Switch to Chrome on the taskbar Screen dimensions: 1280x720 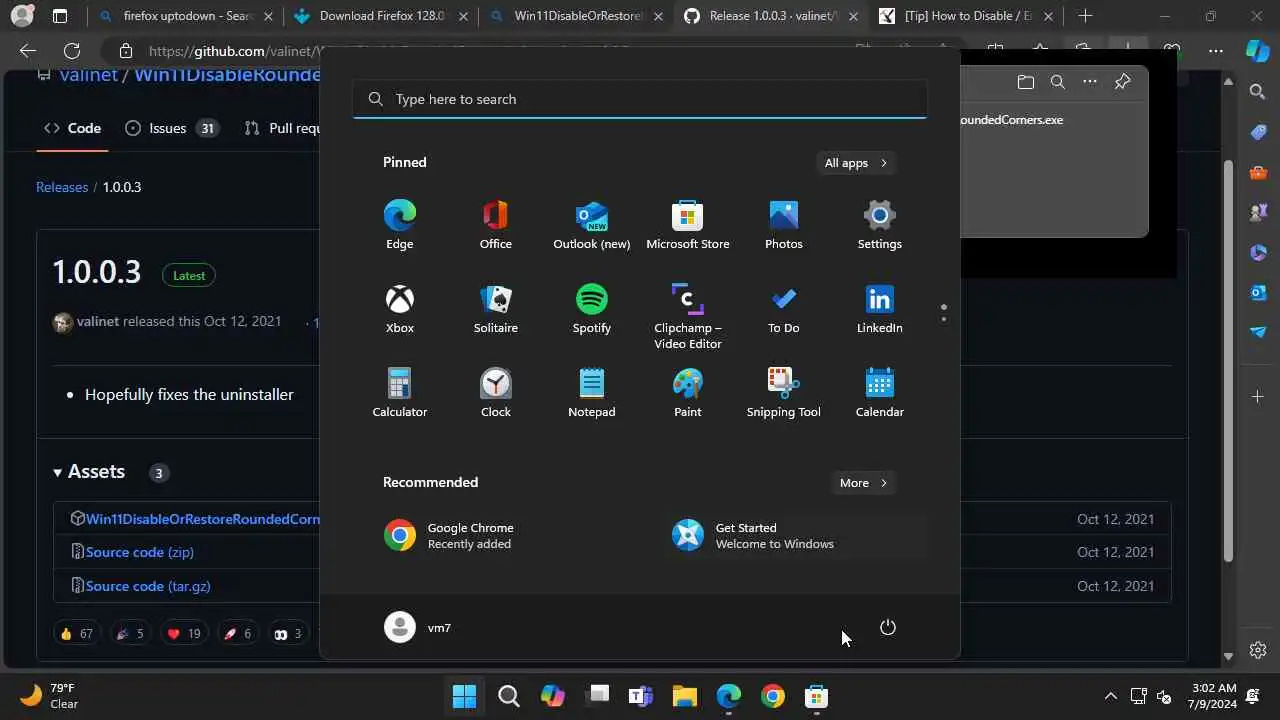[772, 696]
